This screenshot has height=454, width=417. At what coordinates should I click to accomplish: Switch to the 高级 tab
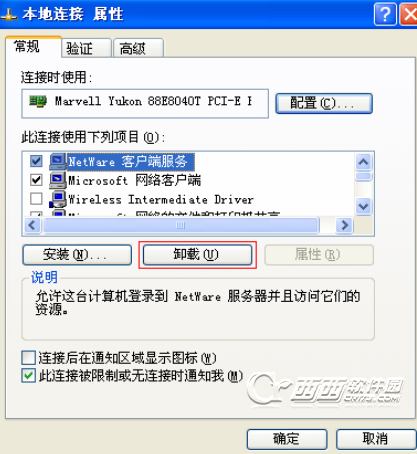[x=138, y=49]
